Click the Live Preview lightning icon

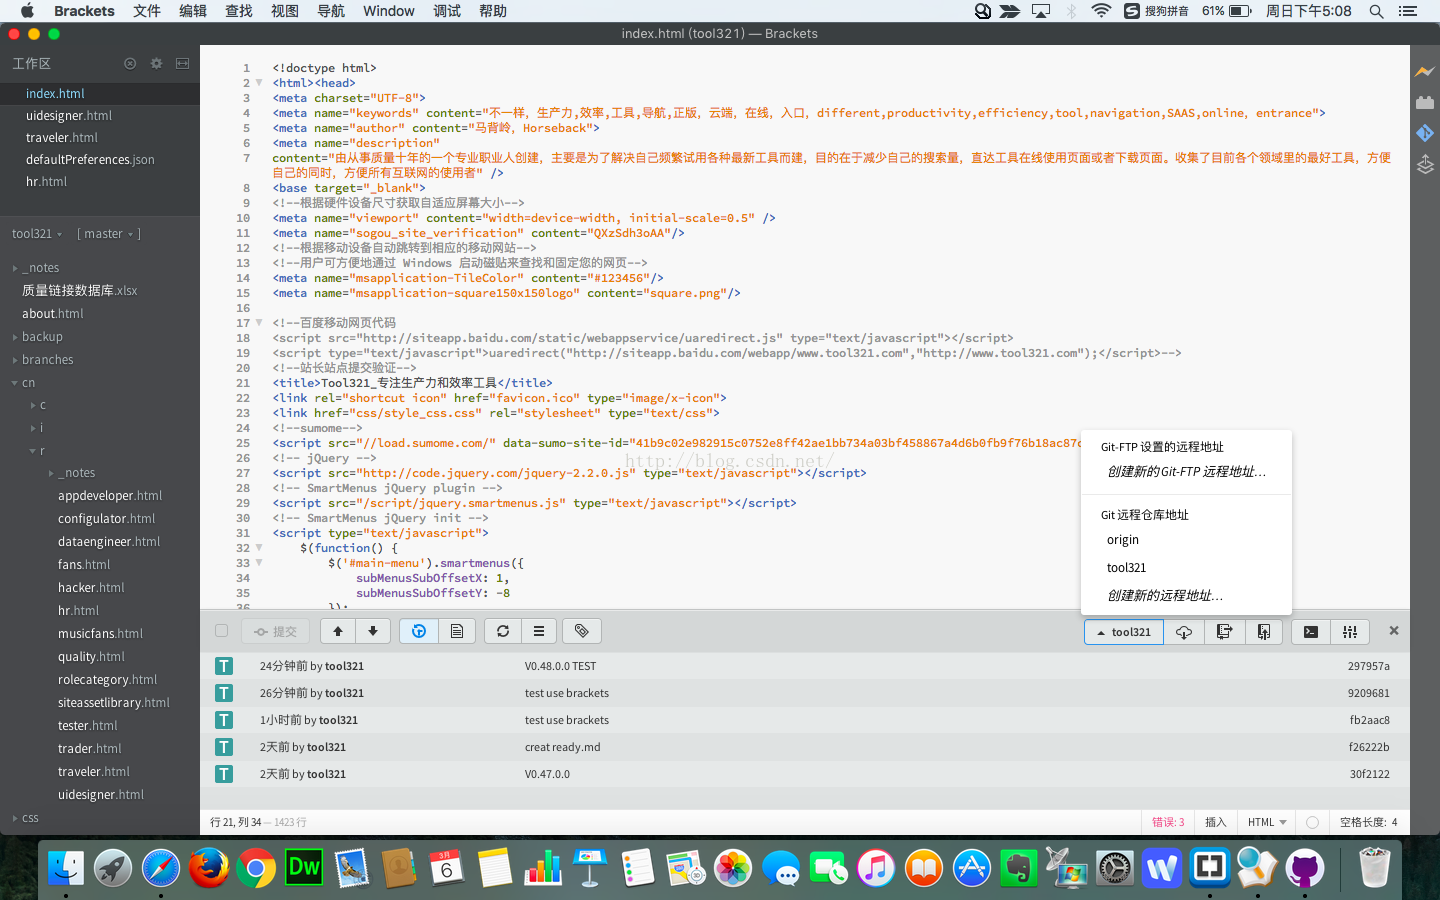pos(1425,71)
